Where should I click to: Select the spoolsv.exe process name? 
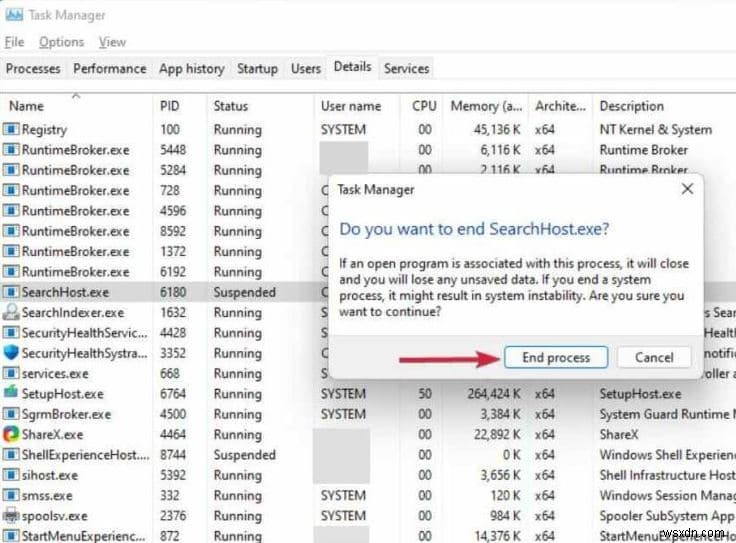pyautogui.click(x=54, y=516)
